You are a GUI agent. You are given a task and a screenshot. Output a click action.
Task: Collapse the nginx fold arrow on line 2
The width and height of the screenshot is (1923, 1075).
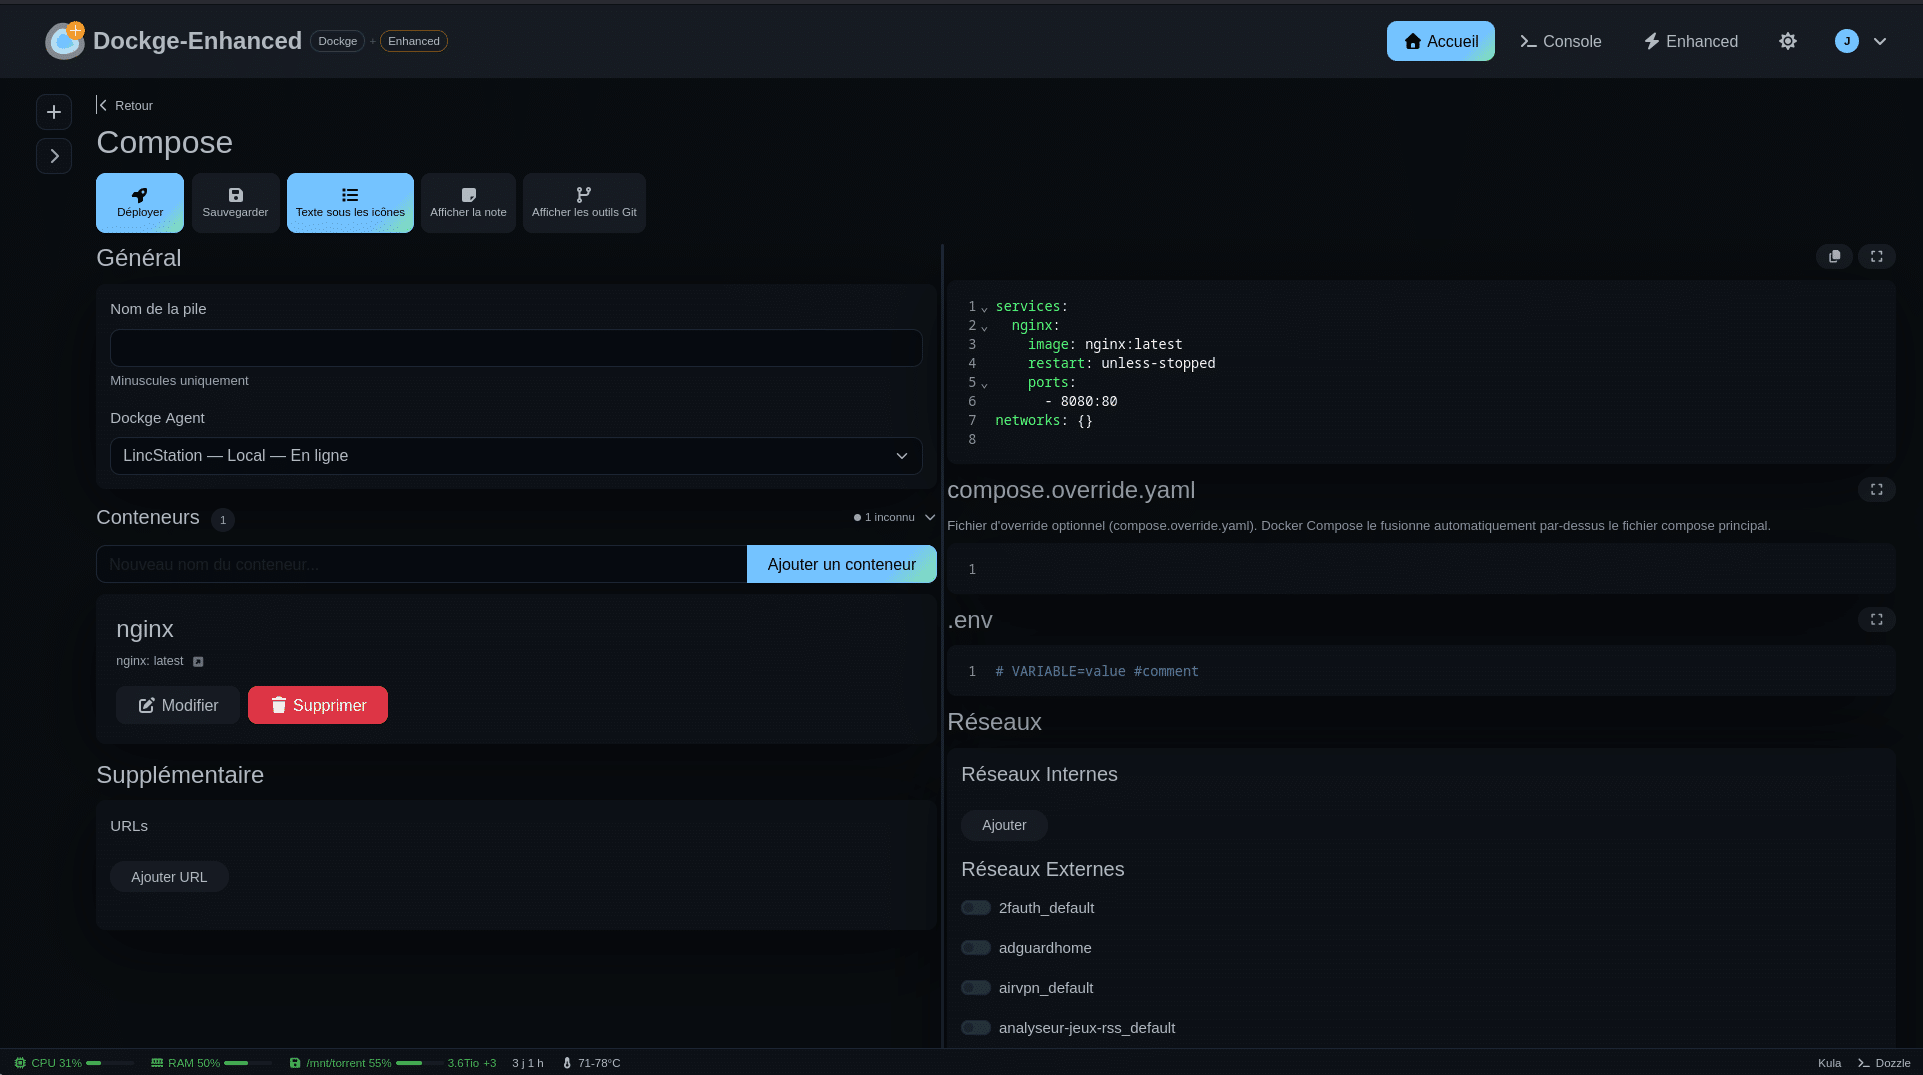pyautogui.click(x=984, y=327)
